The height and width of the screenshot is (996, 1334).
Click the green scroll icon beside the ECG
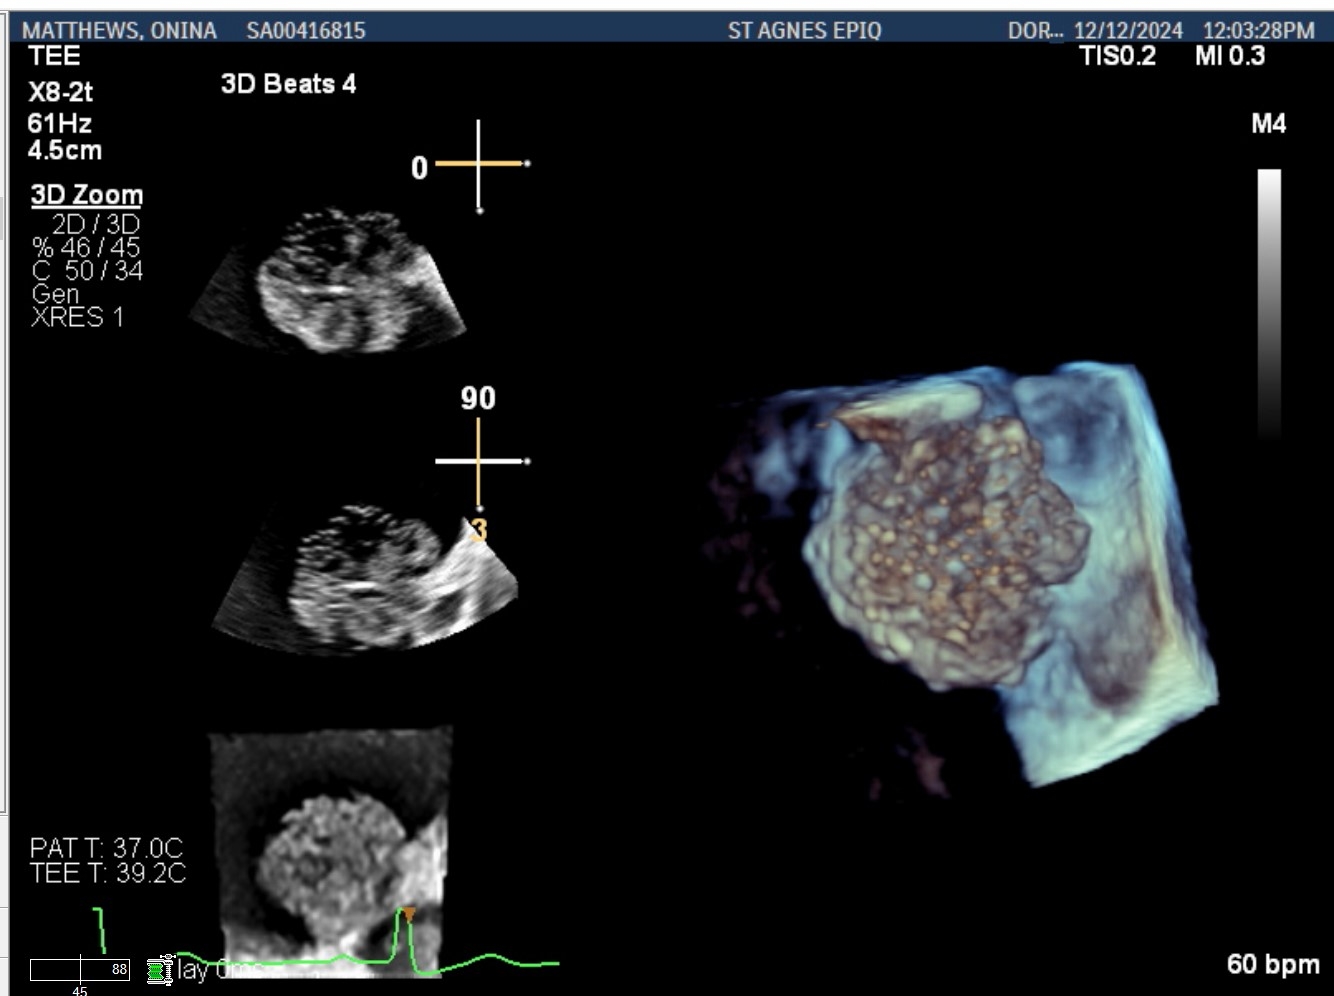[157, 970]
